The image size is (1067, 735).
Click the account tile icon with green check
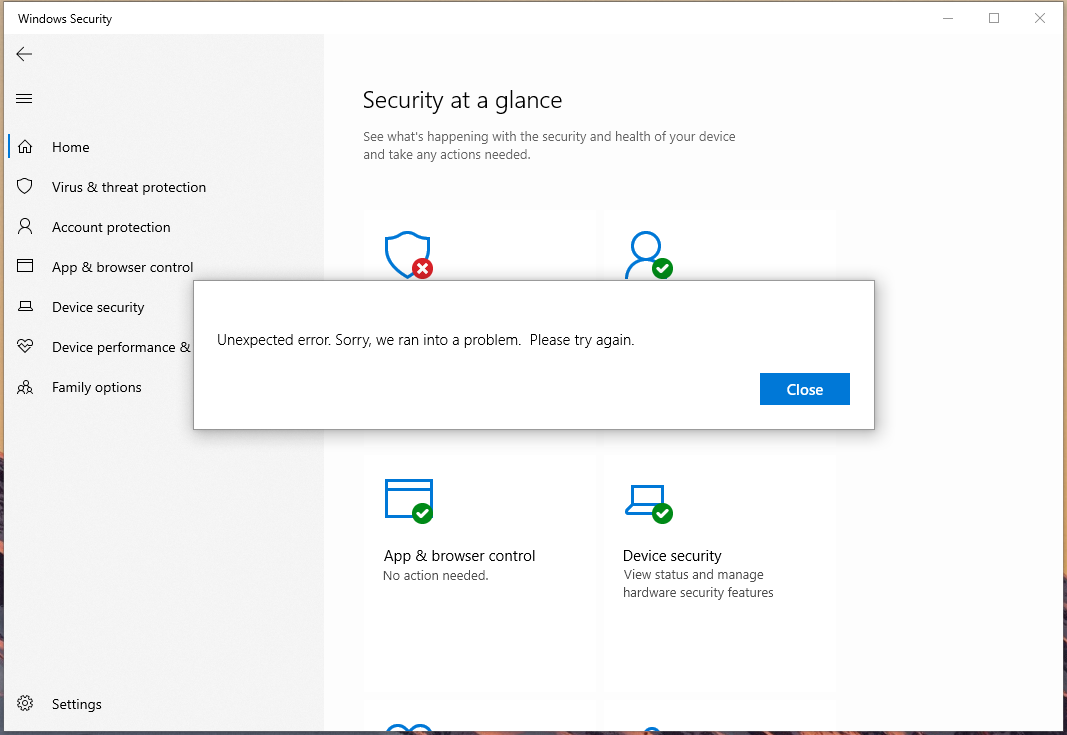point(649,255)
